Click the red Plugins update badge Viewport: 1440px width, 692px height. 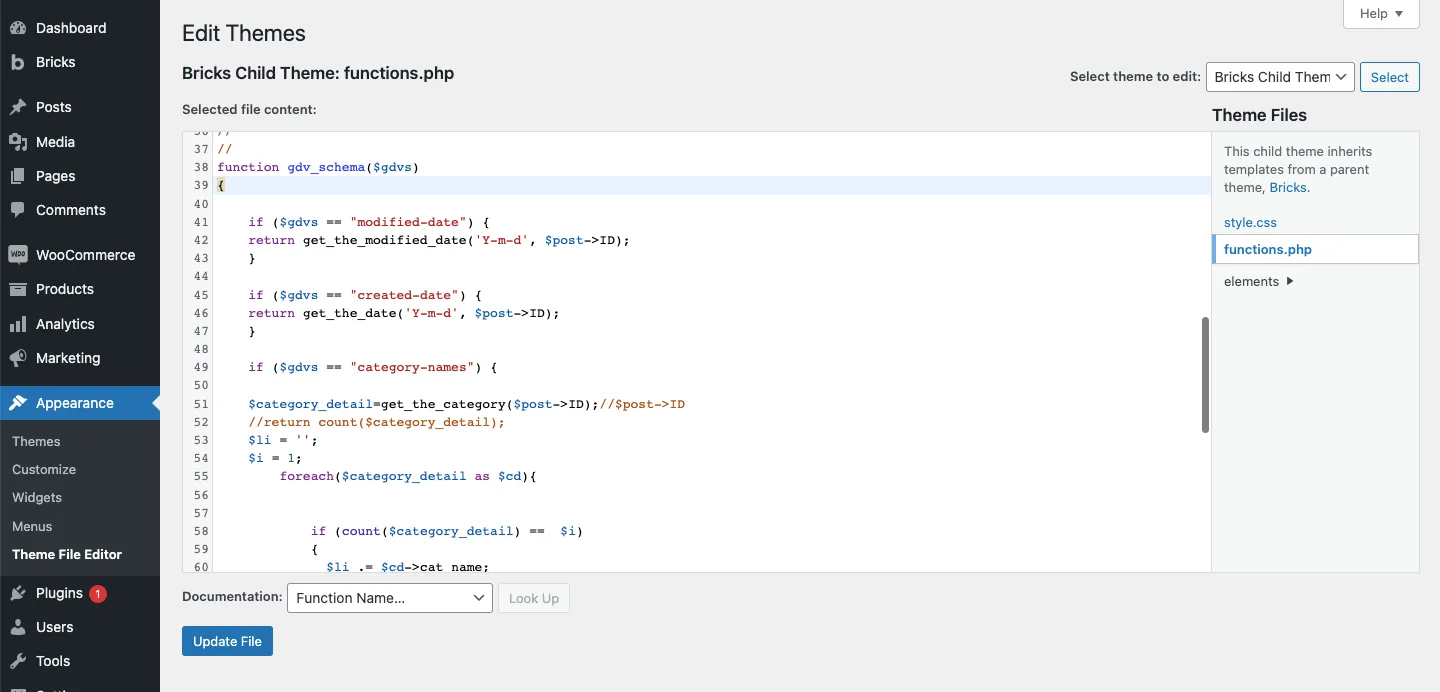pyautogui.click(x=98, y=594)
